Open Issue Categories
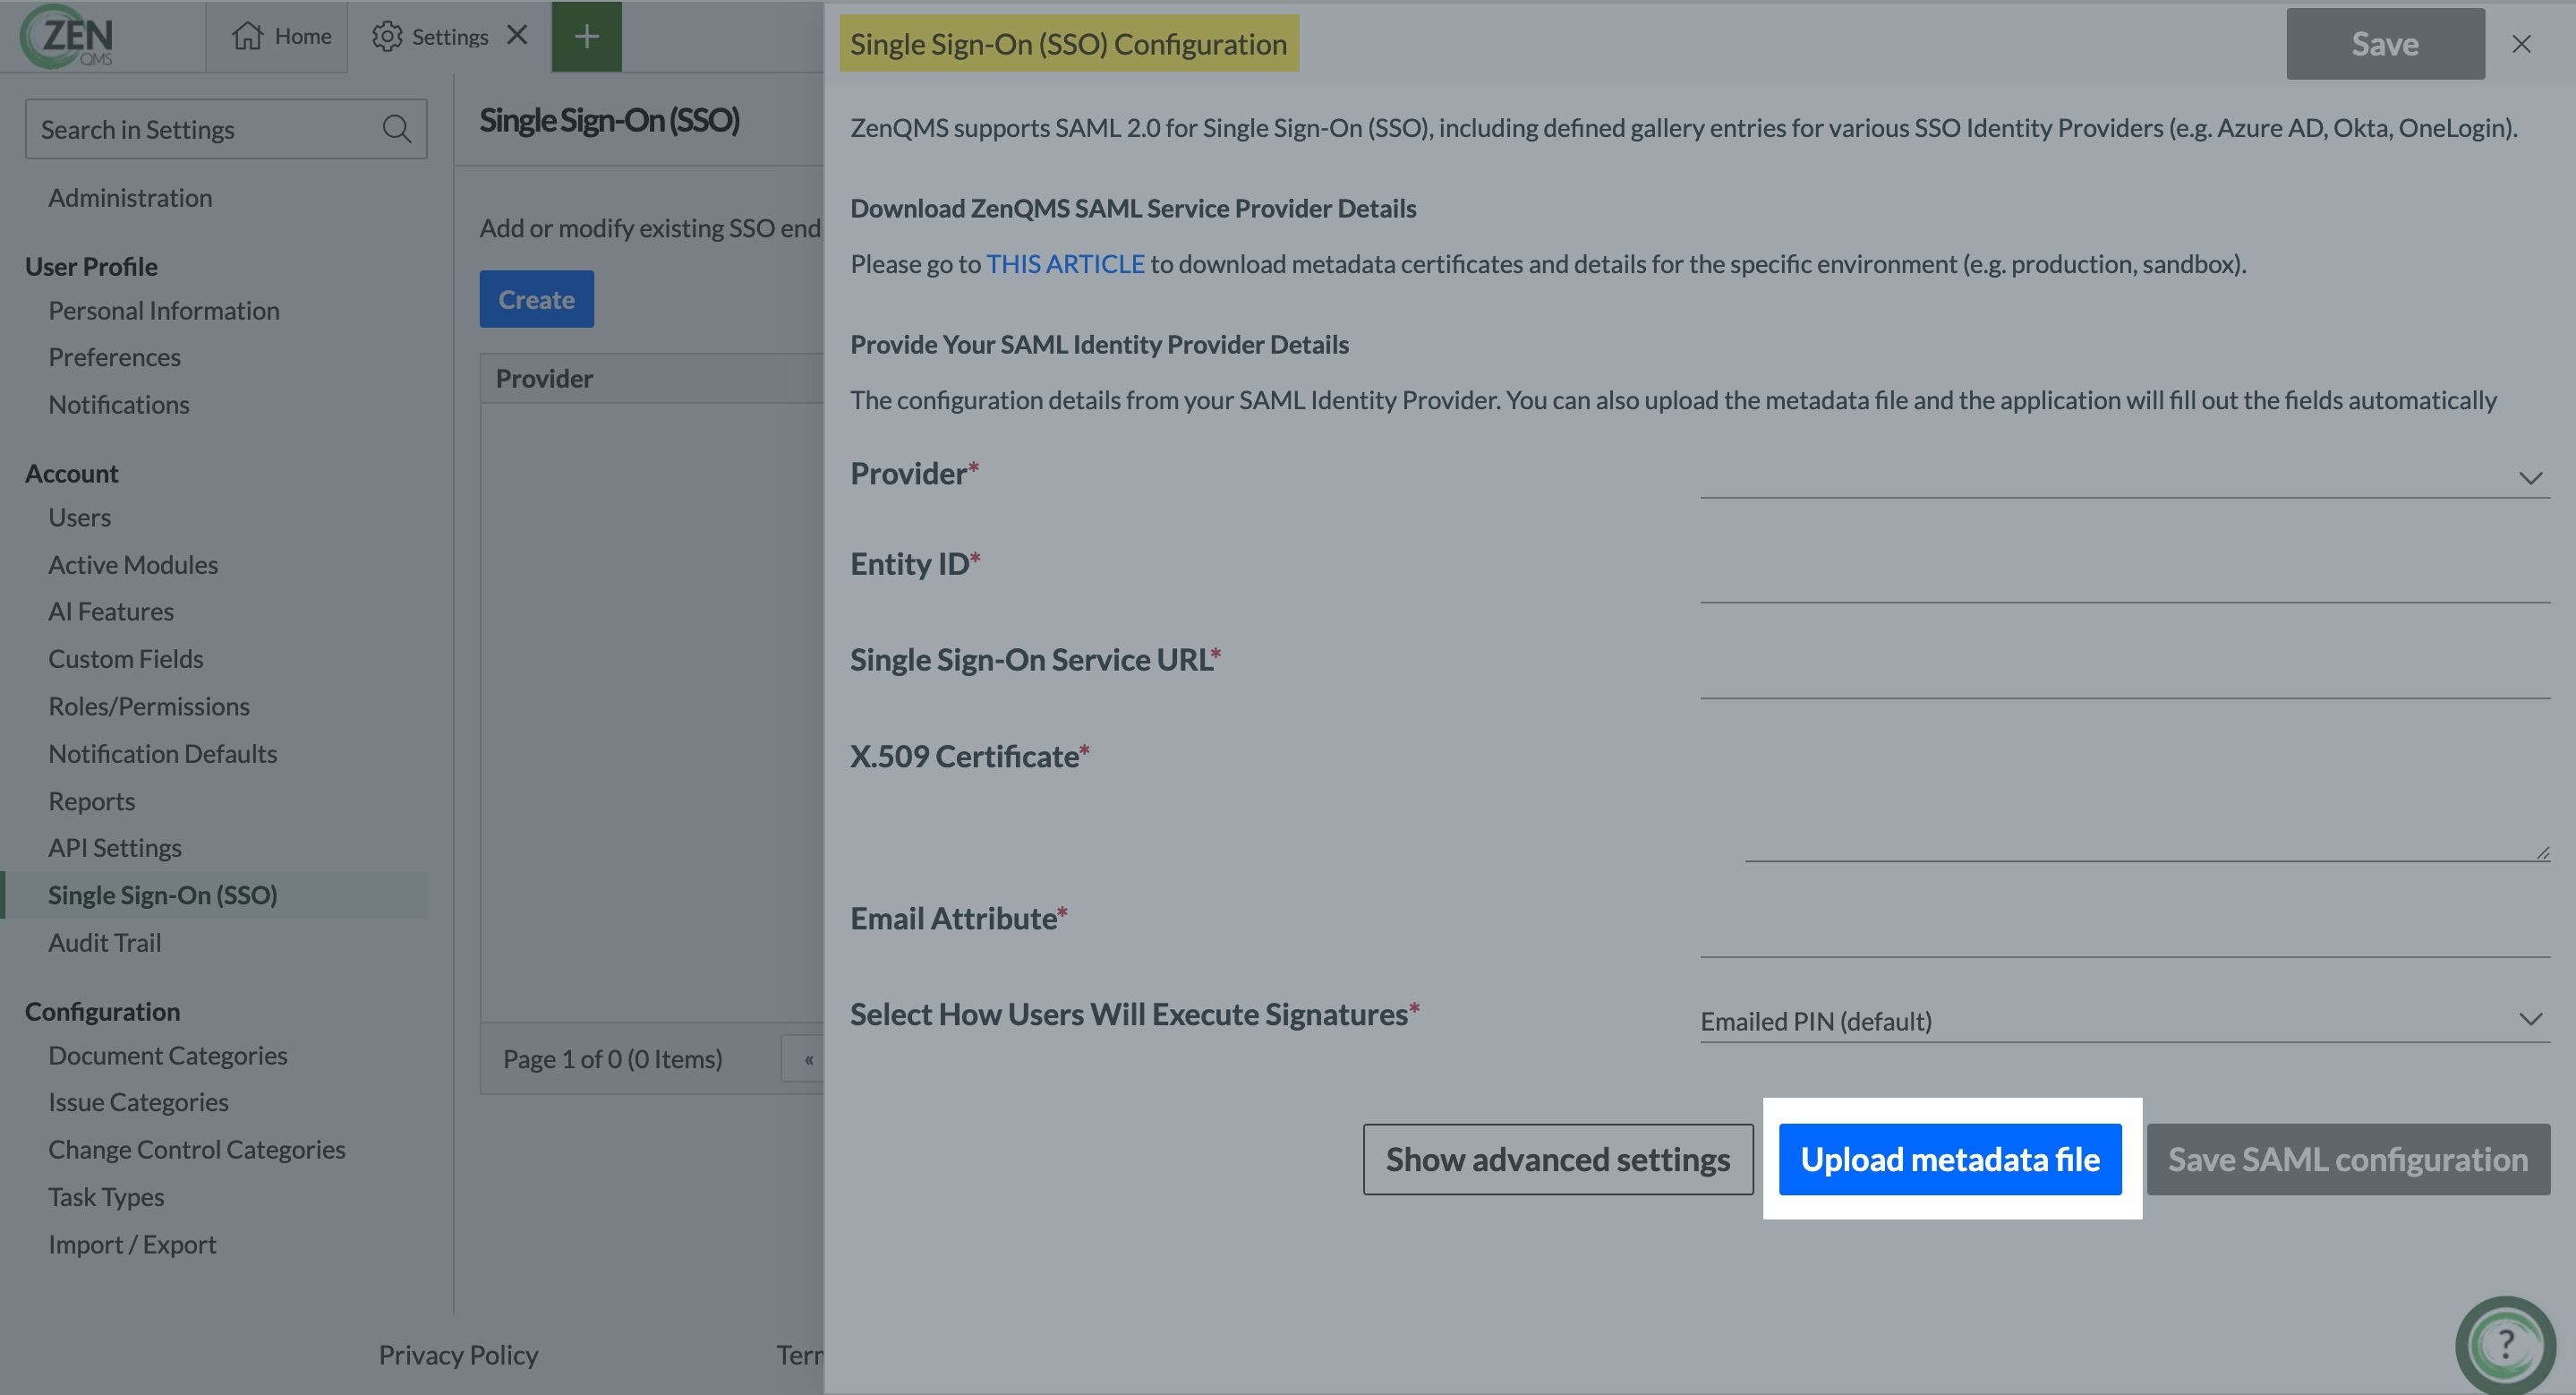 point(139,1103)
